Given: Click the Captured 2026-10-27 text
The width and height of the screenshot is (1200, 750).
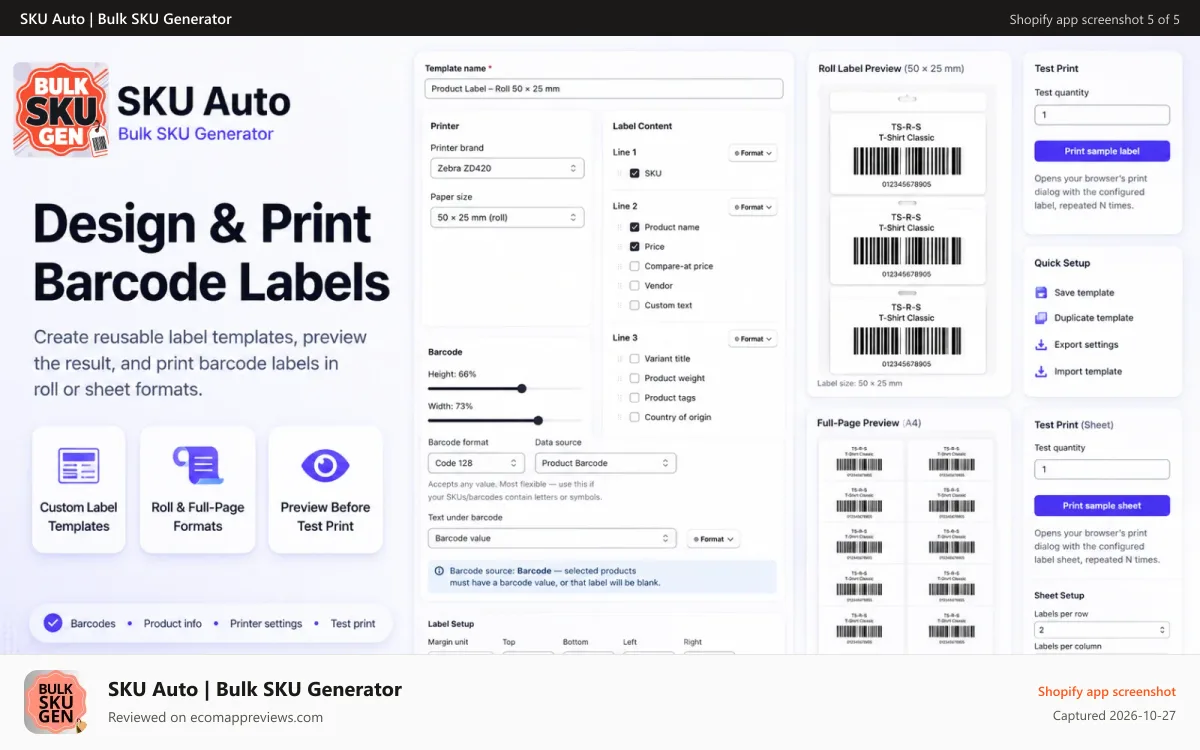Looking at the screenshot, I should [1114, 715].
